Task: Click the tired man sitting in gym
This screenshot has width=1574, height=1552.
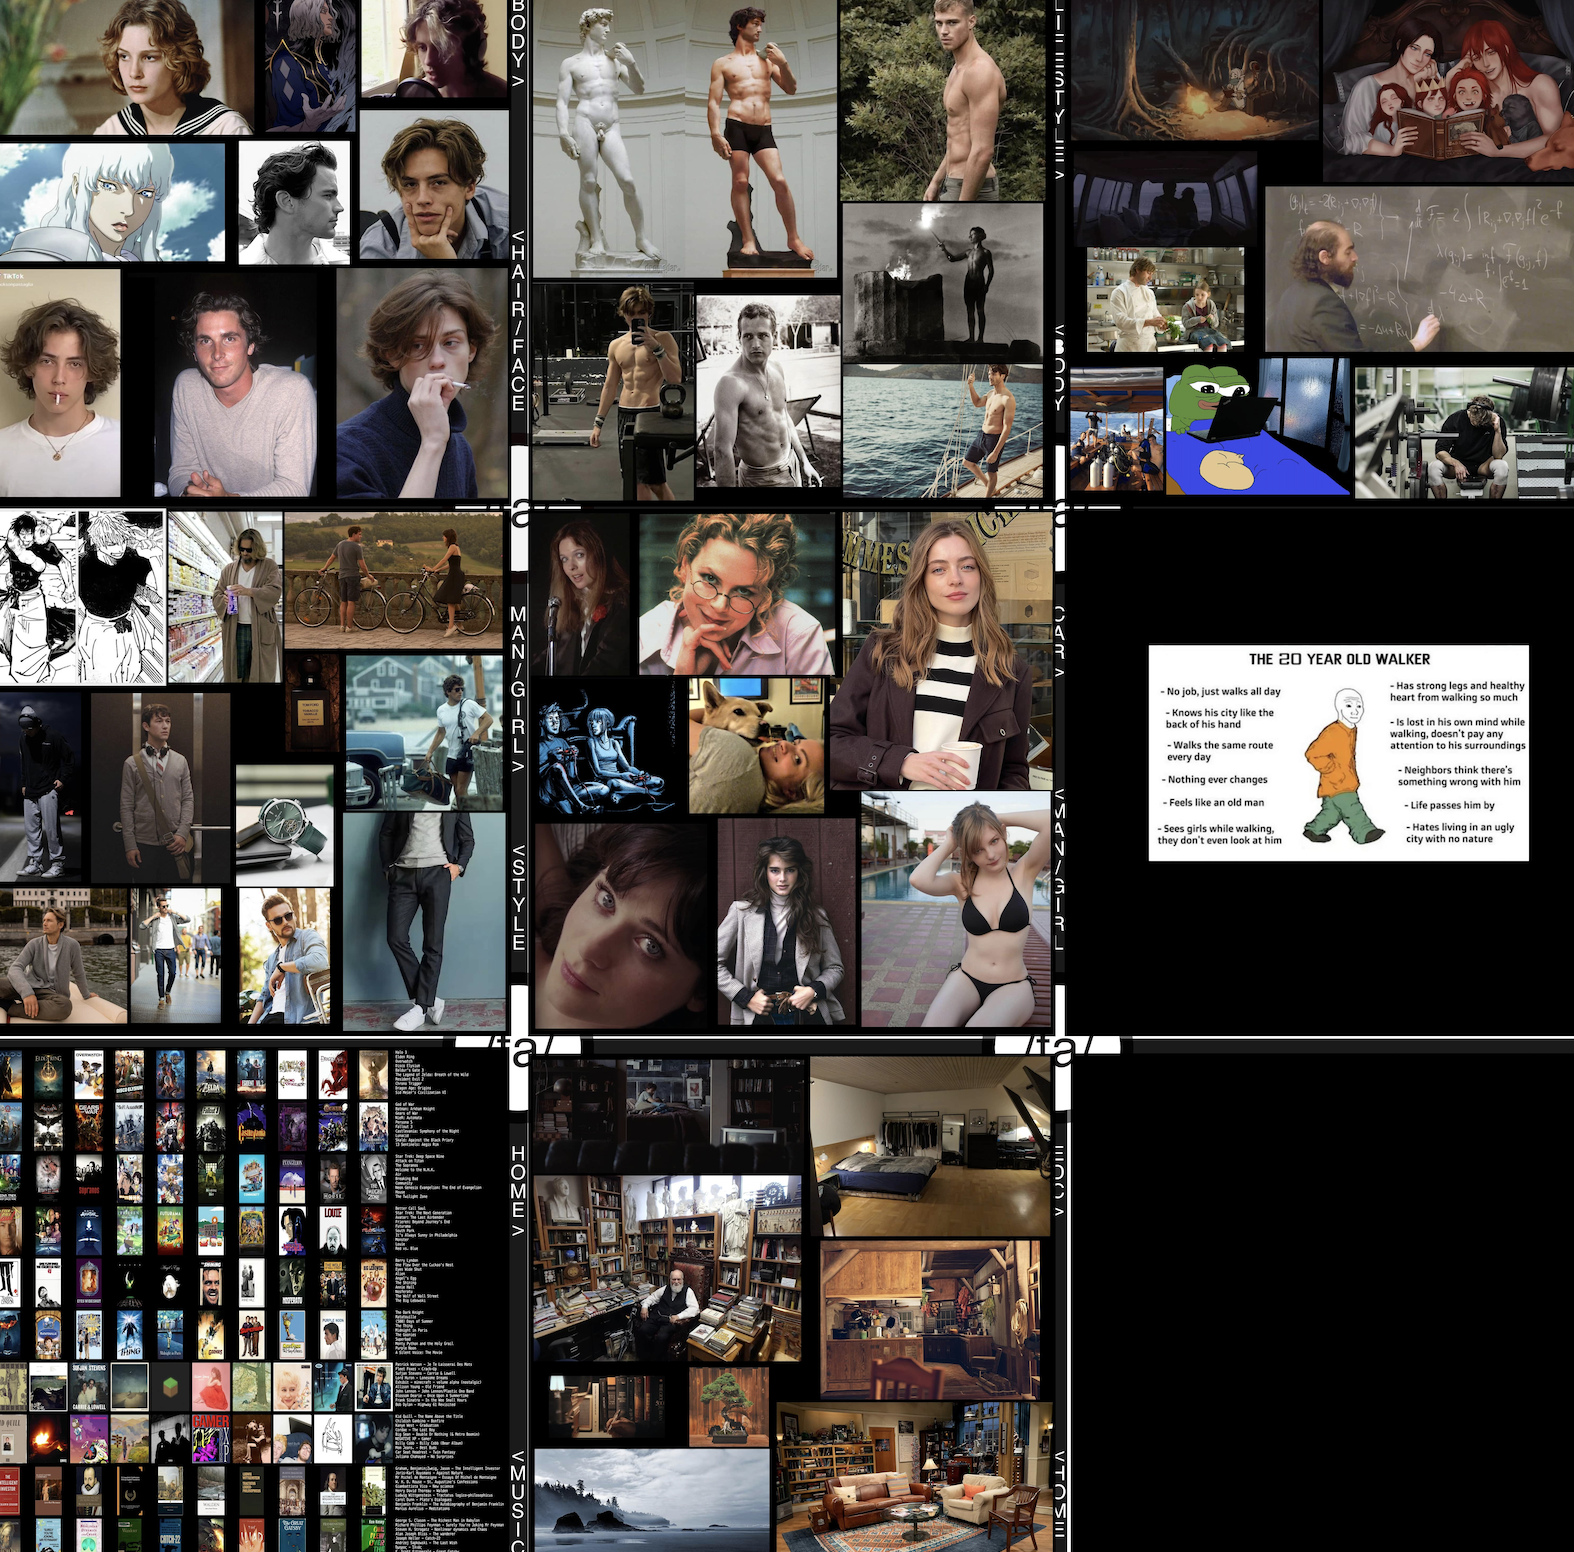Action: pyautogui.click(x=1464, y=432)
